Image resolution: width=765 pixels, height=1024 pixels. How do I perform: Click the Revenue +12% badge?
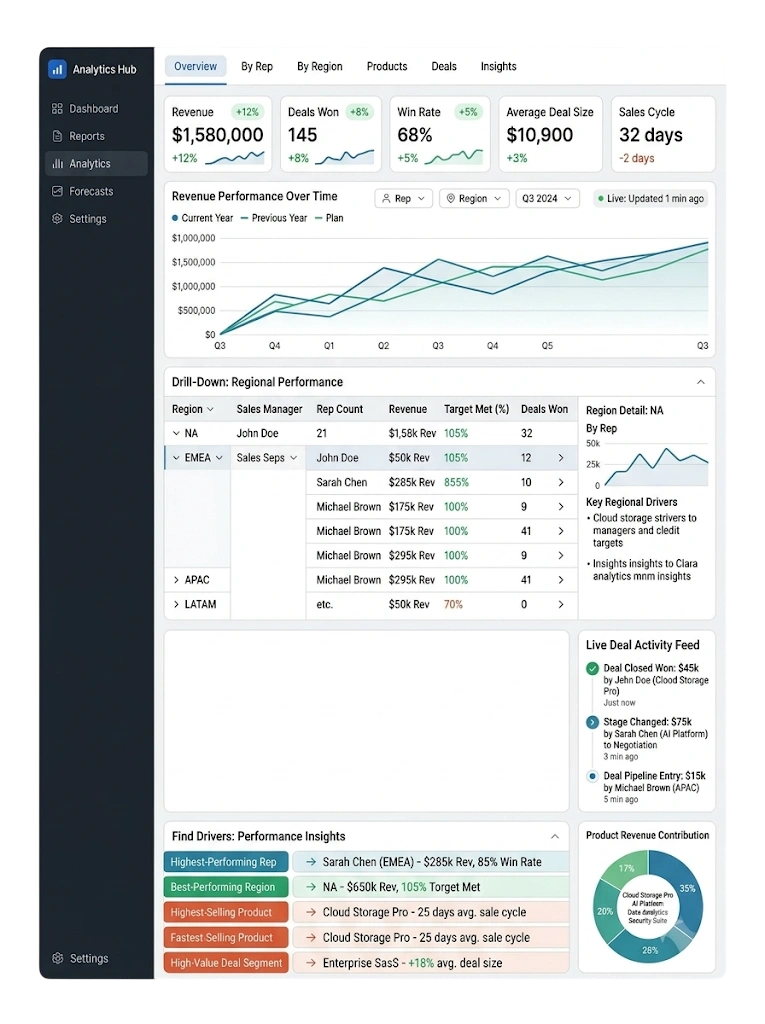[x=247, y=112]
